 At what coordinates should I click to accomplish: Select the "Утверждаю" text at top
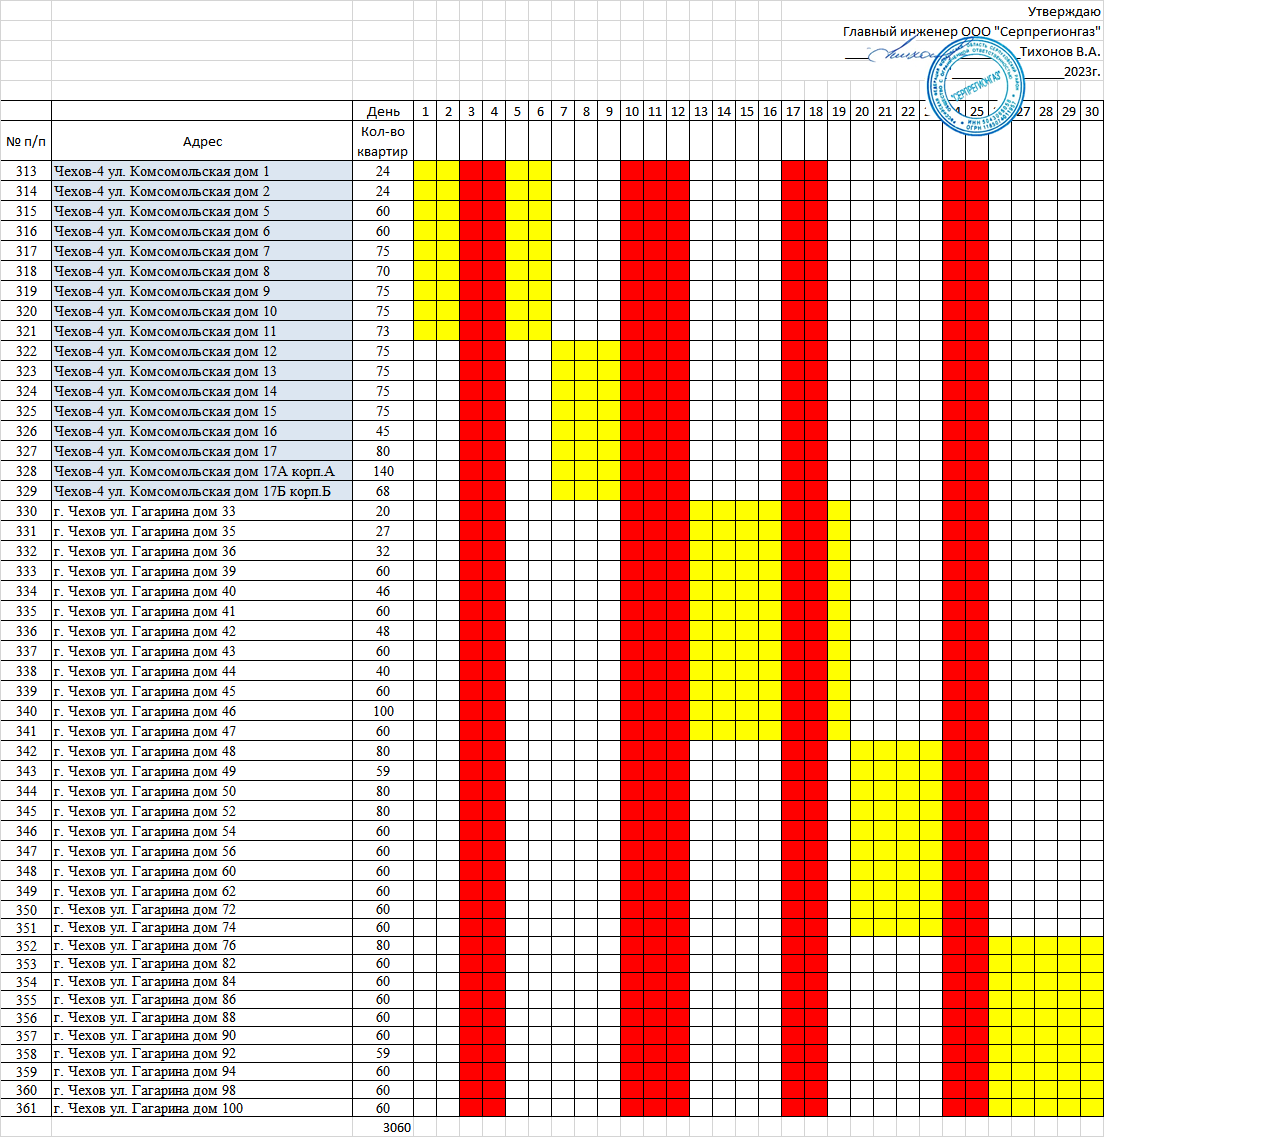point(1064,12)
